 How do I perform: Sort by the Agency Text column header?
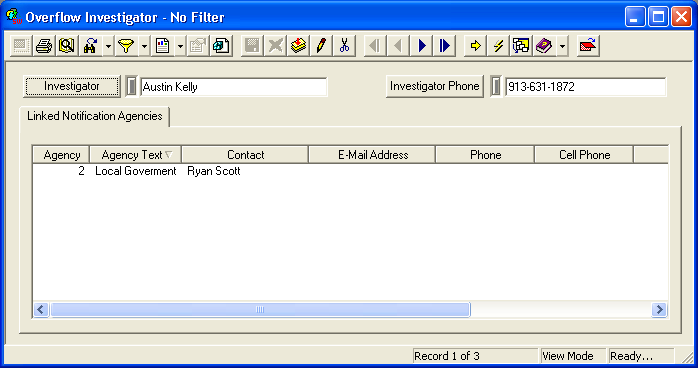click(136, 155)
